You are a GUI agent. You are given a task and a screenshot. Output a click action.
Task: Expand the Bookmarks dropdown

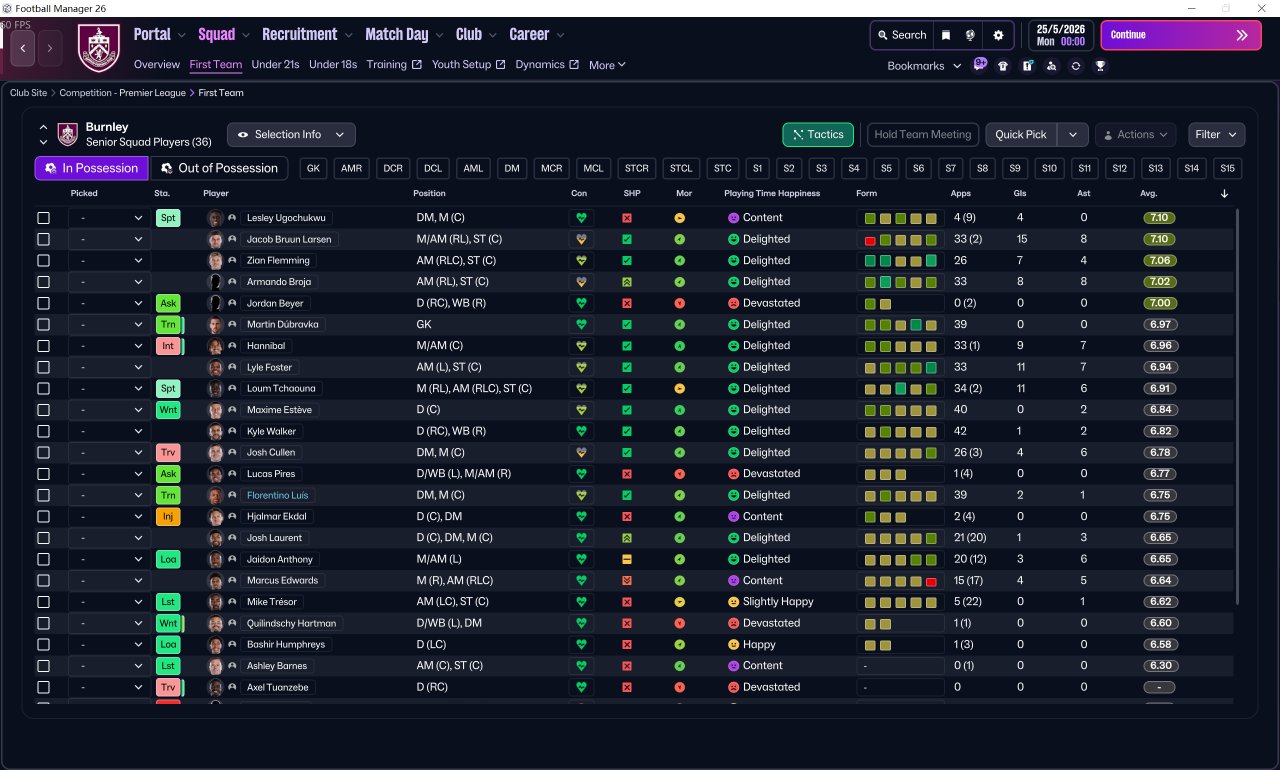[x=925, y=66]
